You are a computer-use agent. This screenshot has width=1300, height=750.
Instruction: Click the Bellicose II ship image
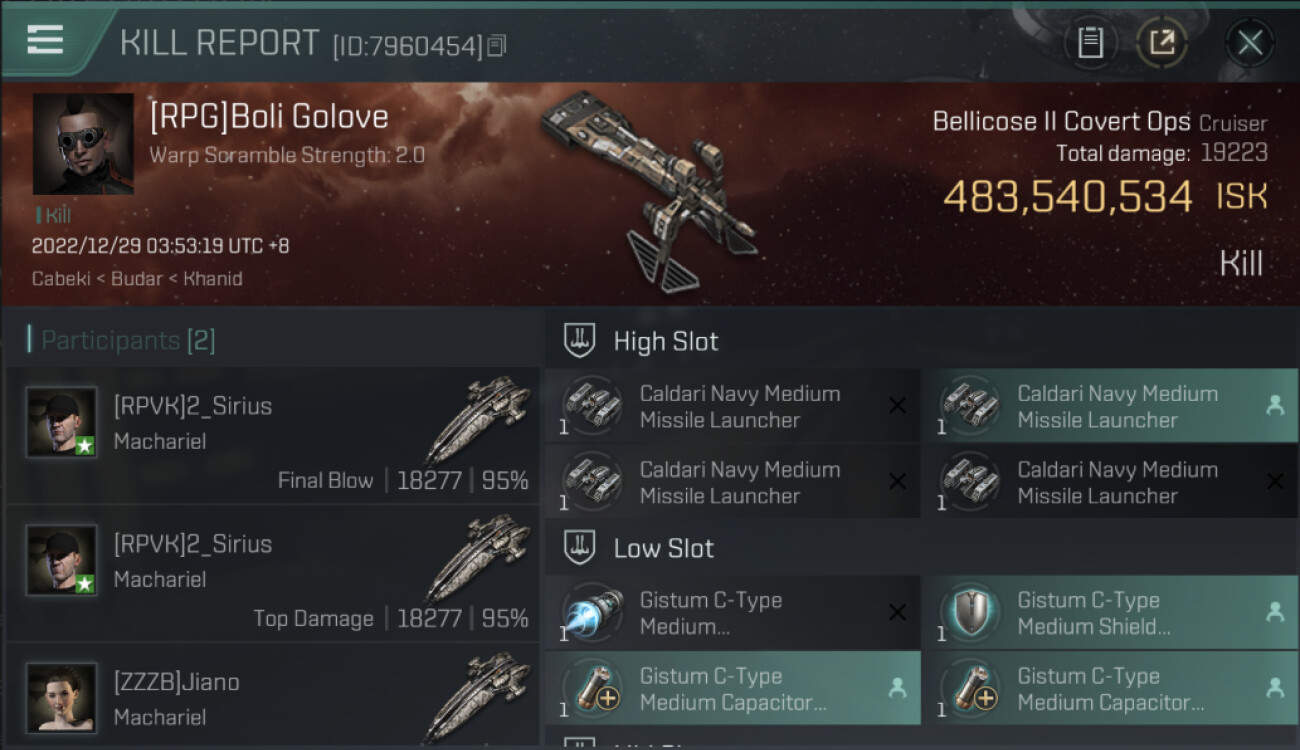650,189
